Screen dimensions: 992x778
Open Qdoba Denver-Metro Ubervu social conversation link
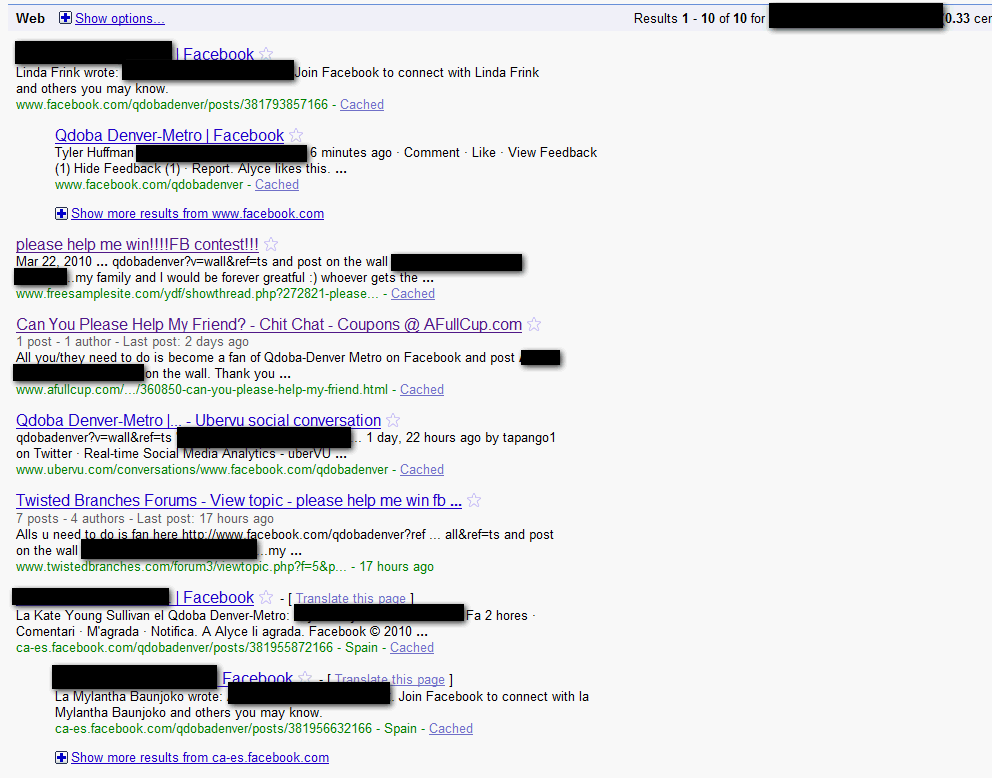198,420
